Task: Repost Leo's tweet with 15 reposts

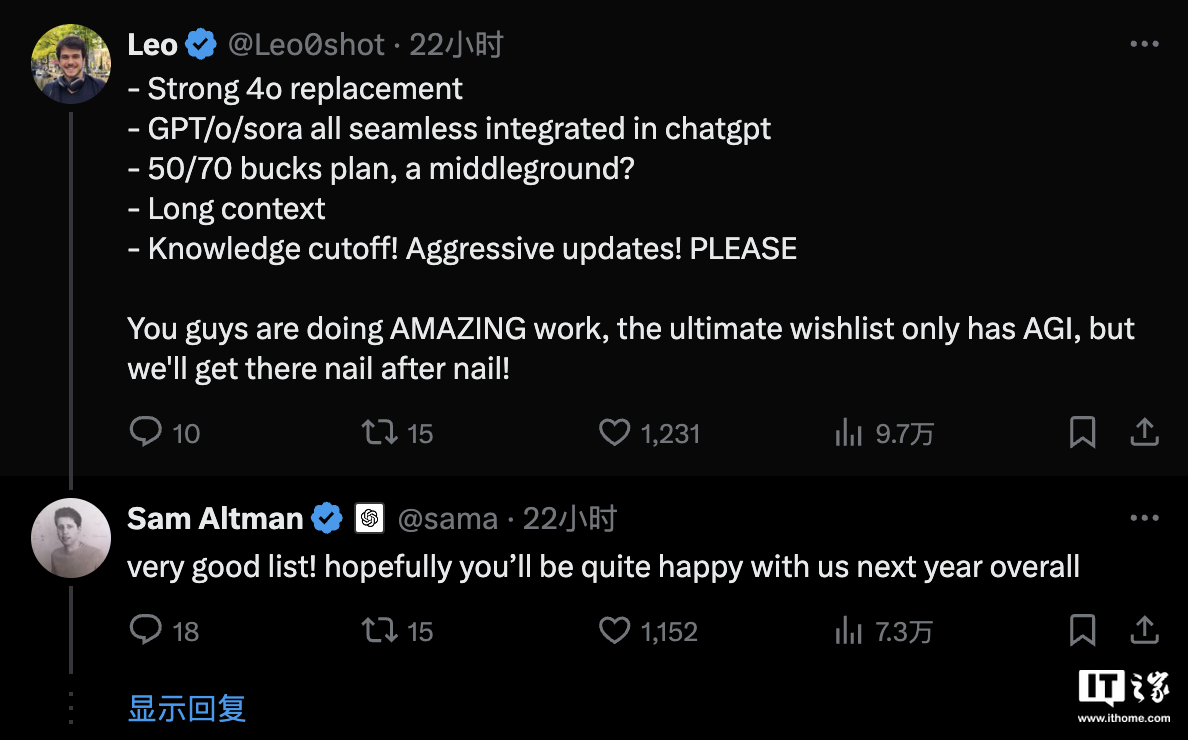Action: pos(379,432)
